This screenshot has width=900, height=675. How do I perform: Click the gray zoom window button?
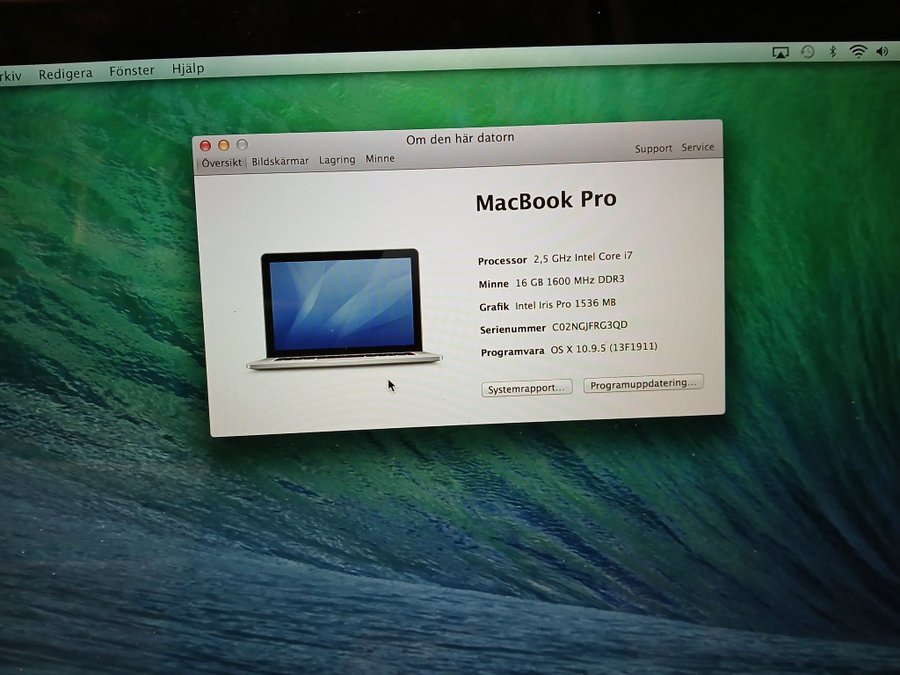click(x=242, y=145)
